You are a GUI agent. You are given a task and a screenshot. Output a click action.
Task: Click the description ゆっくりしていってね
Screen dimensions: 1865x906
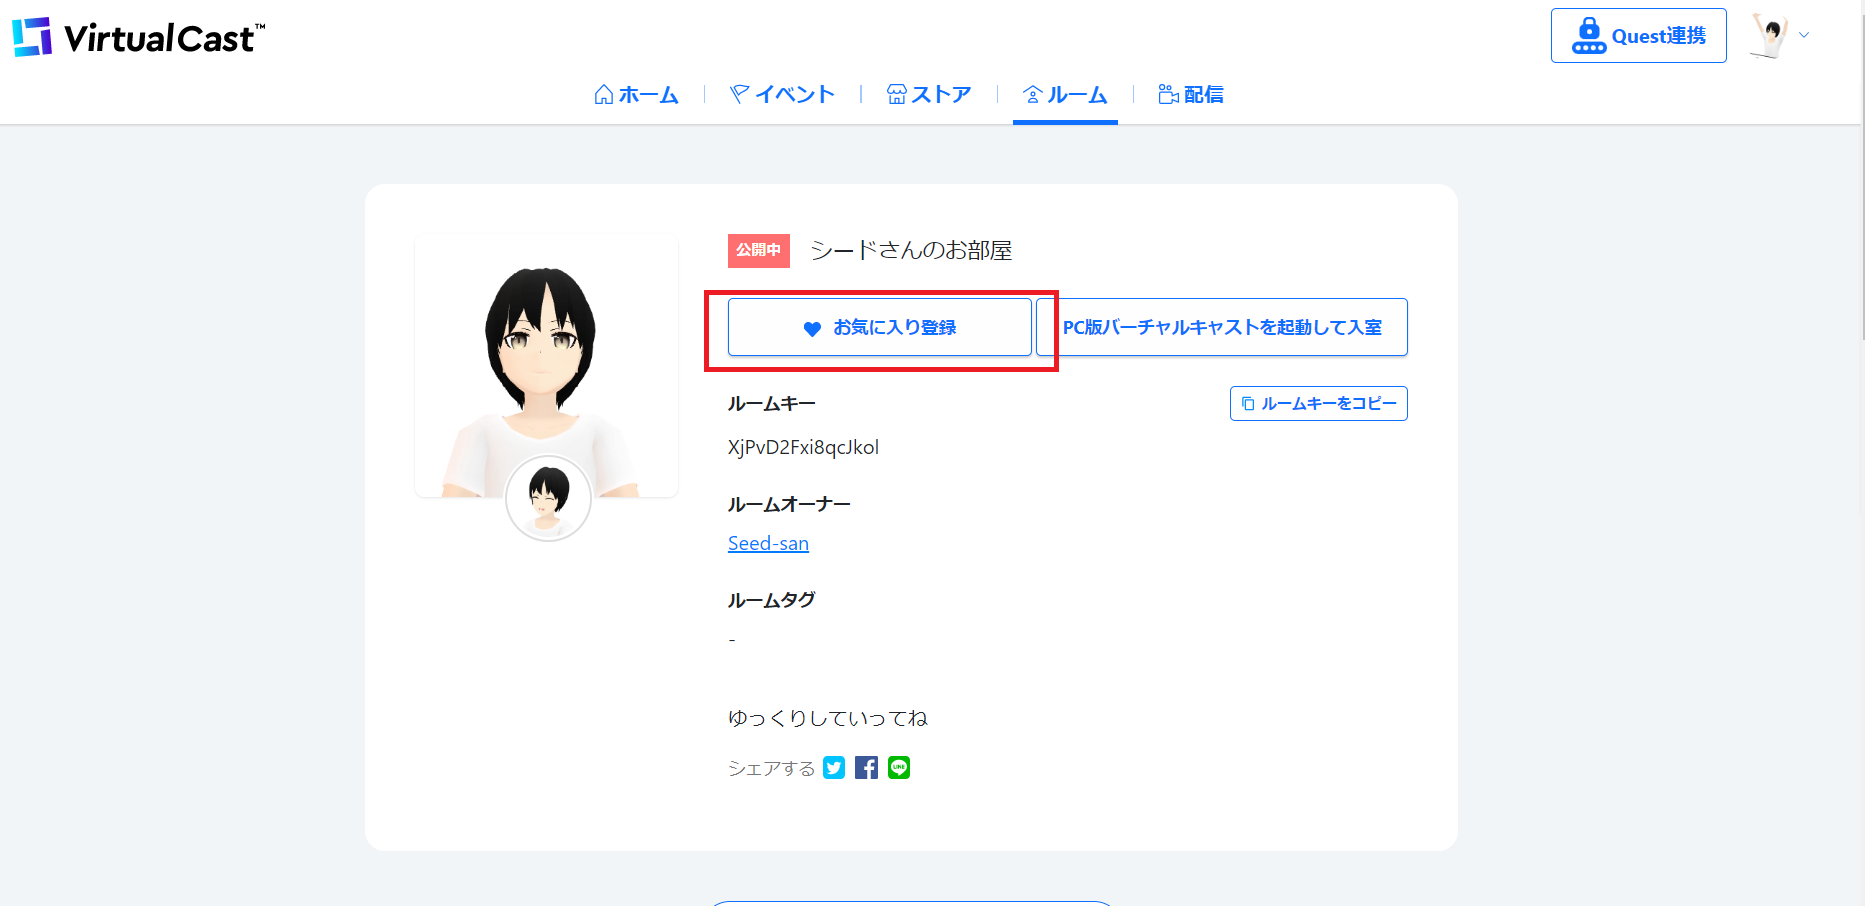click(x=828, y=718)
